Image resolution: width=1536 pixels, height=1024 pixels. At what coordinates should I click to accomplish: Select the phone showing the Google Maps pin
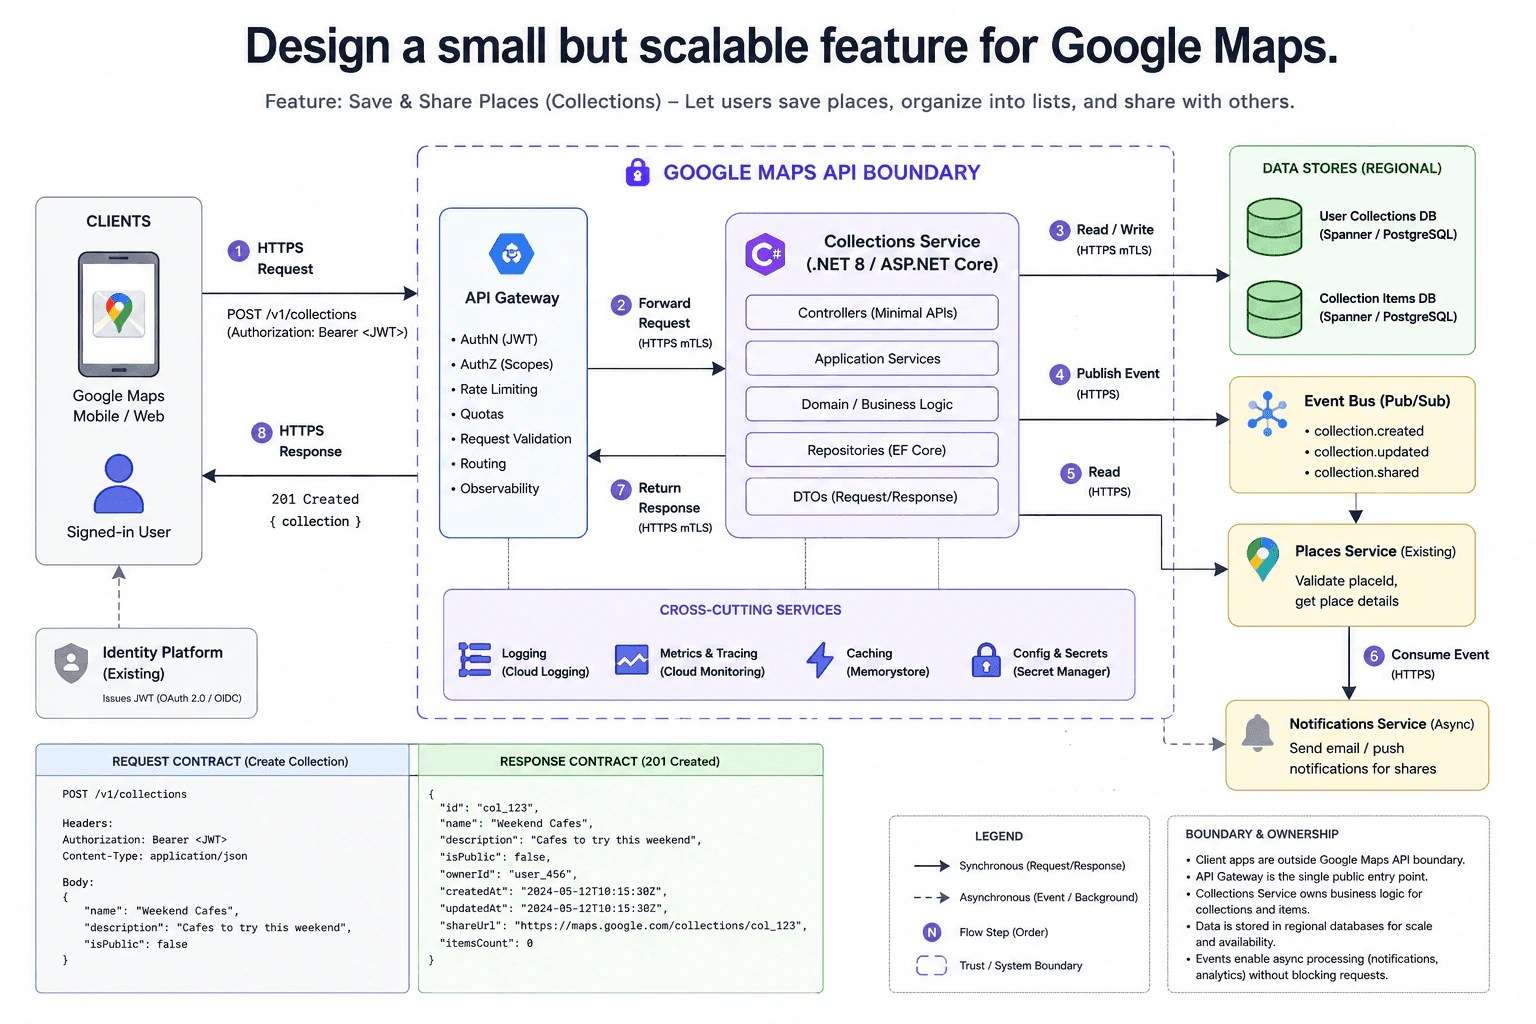(119, 314)
